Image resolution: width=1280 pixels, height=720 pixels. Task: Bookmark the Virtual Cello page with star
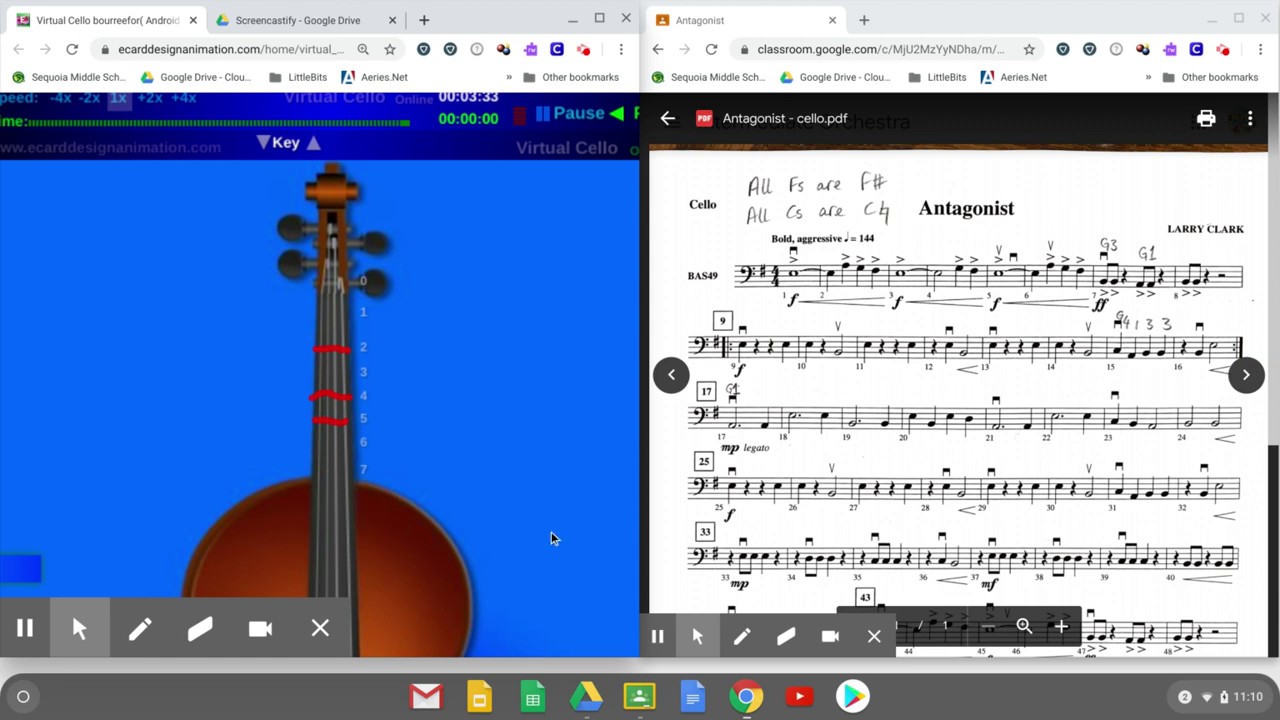coord(390,49)
